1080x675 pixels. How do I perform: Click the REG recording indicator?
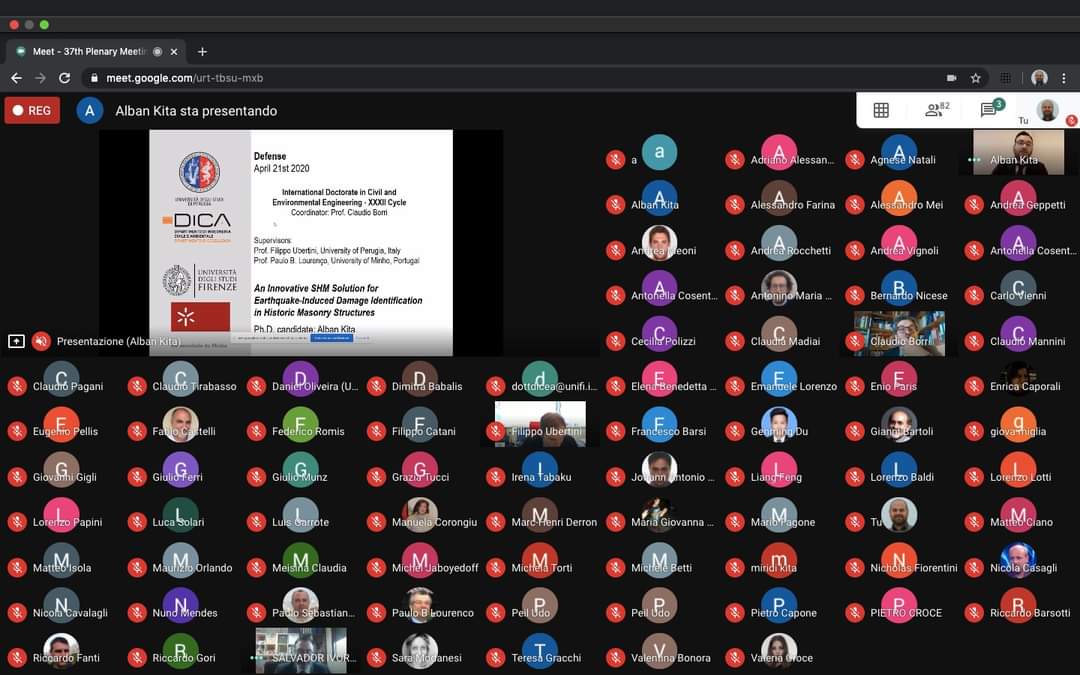pos(32,110)
